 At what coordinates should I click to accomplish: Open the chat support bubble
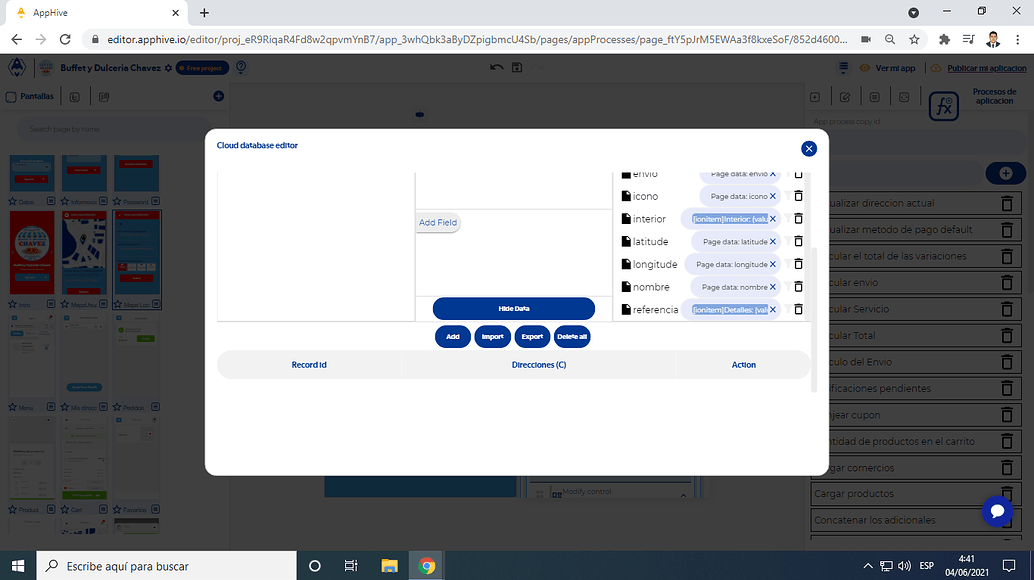(997, 511)
